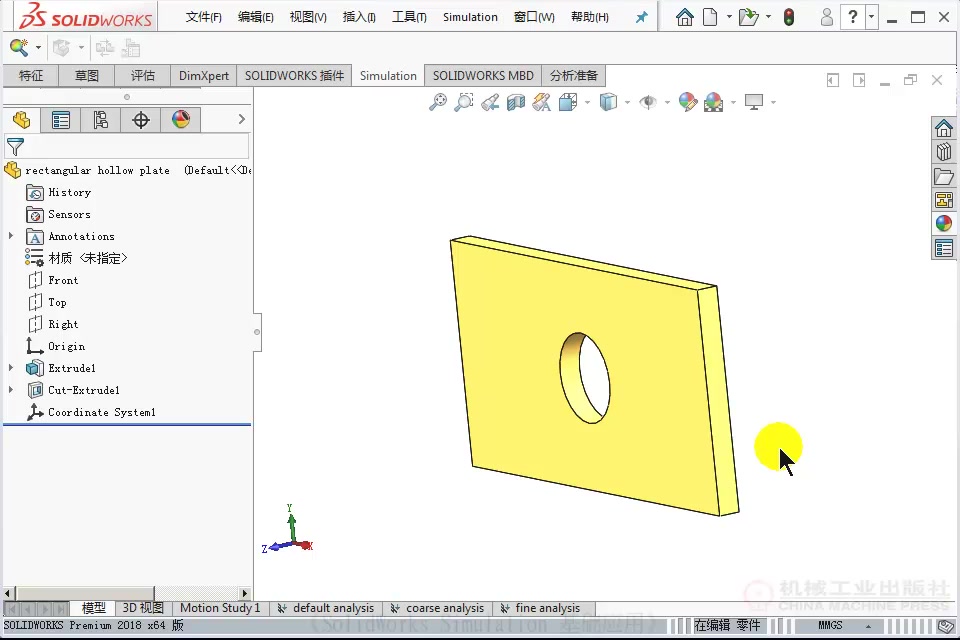The image size is (960, 640).
Task: Click the SOLIDWORKS Resources home icon
Action: tap(944, 128)
